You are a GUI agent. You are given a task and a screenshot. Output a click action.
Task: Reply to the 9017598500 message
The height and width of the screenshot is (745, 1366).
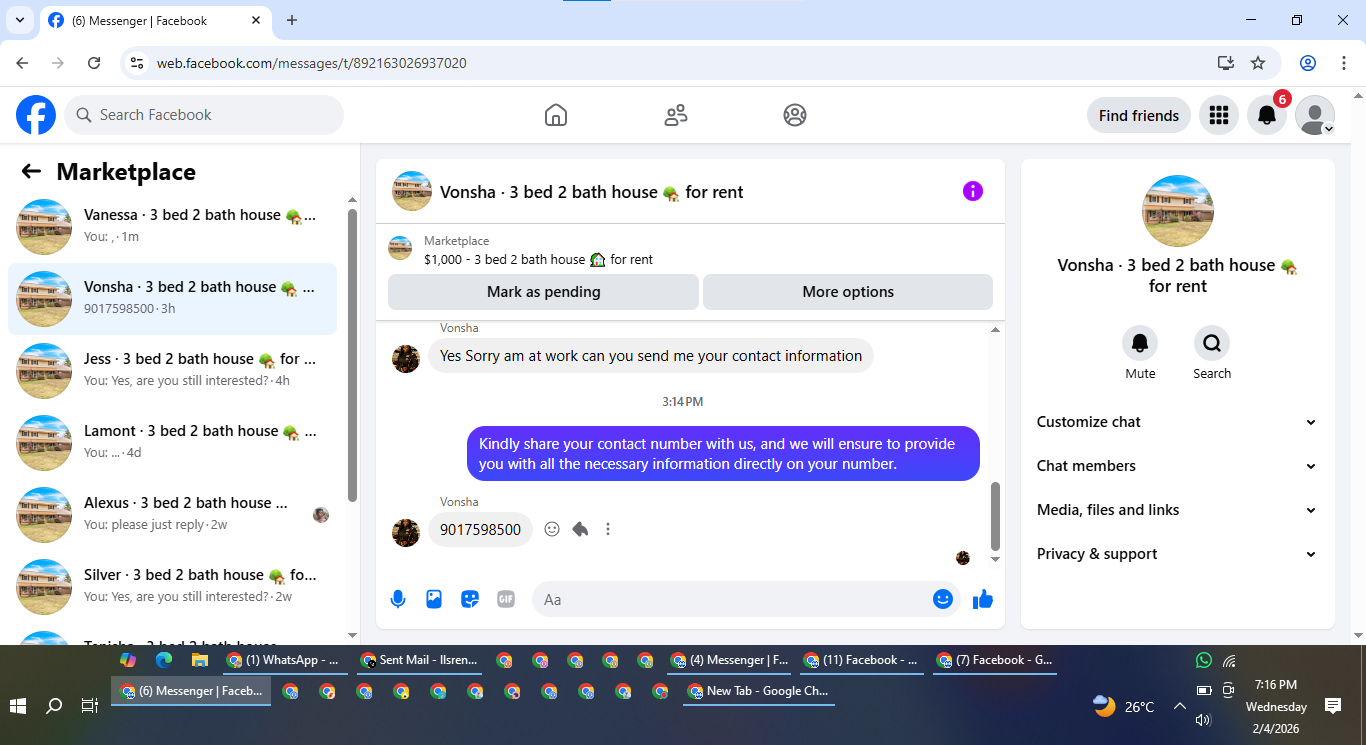pos(580,529)
